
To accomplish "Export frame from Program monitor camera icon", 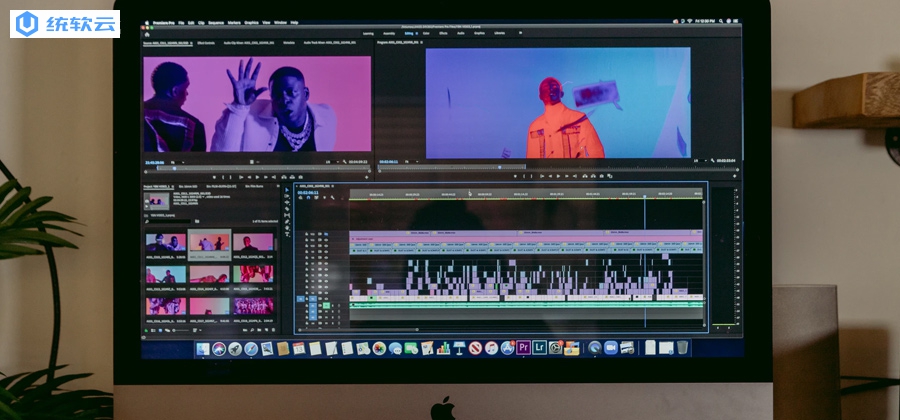I will click(602, 176).
